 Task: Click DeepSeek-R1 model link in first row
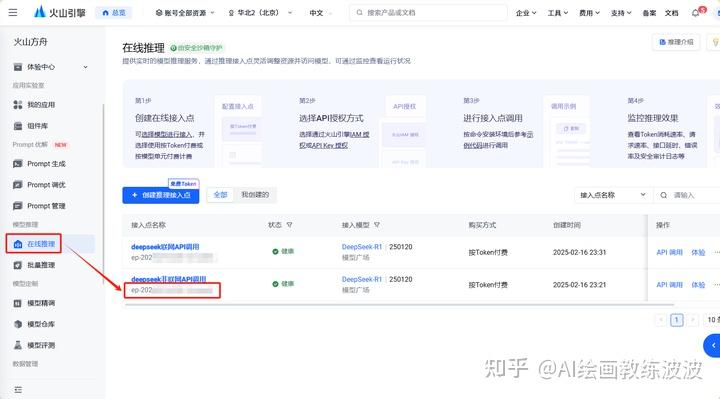click(362, 247)
